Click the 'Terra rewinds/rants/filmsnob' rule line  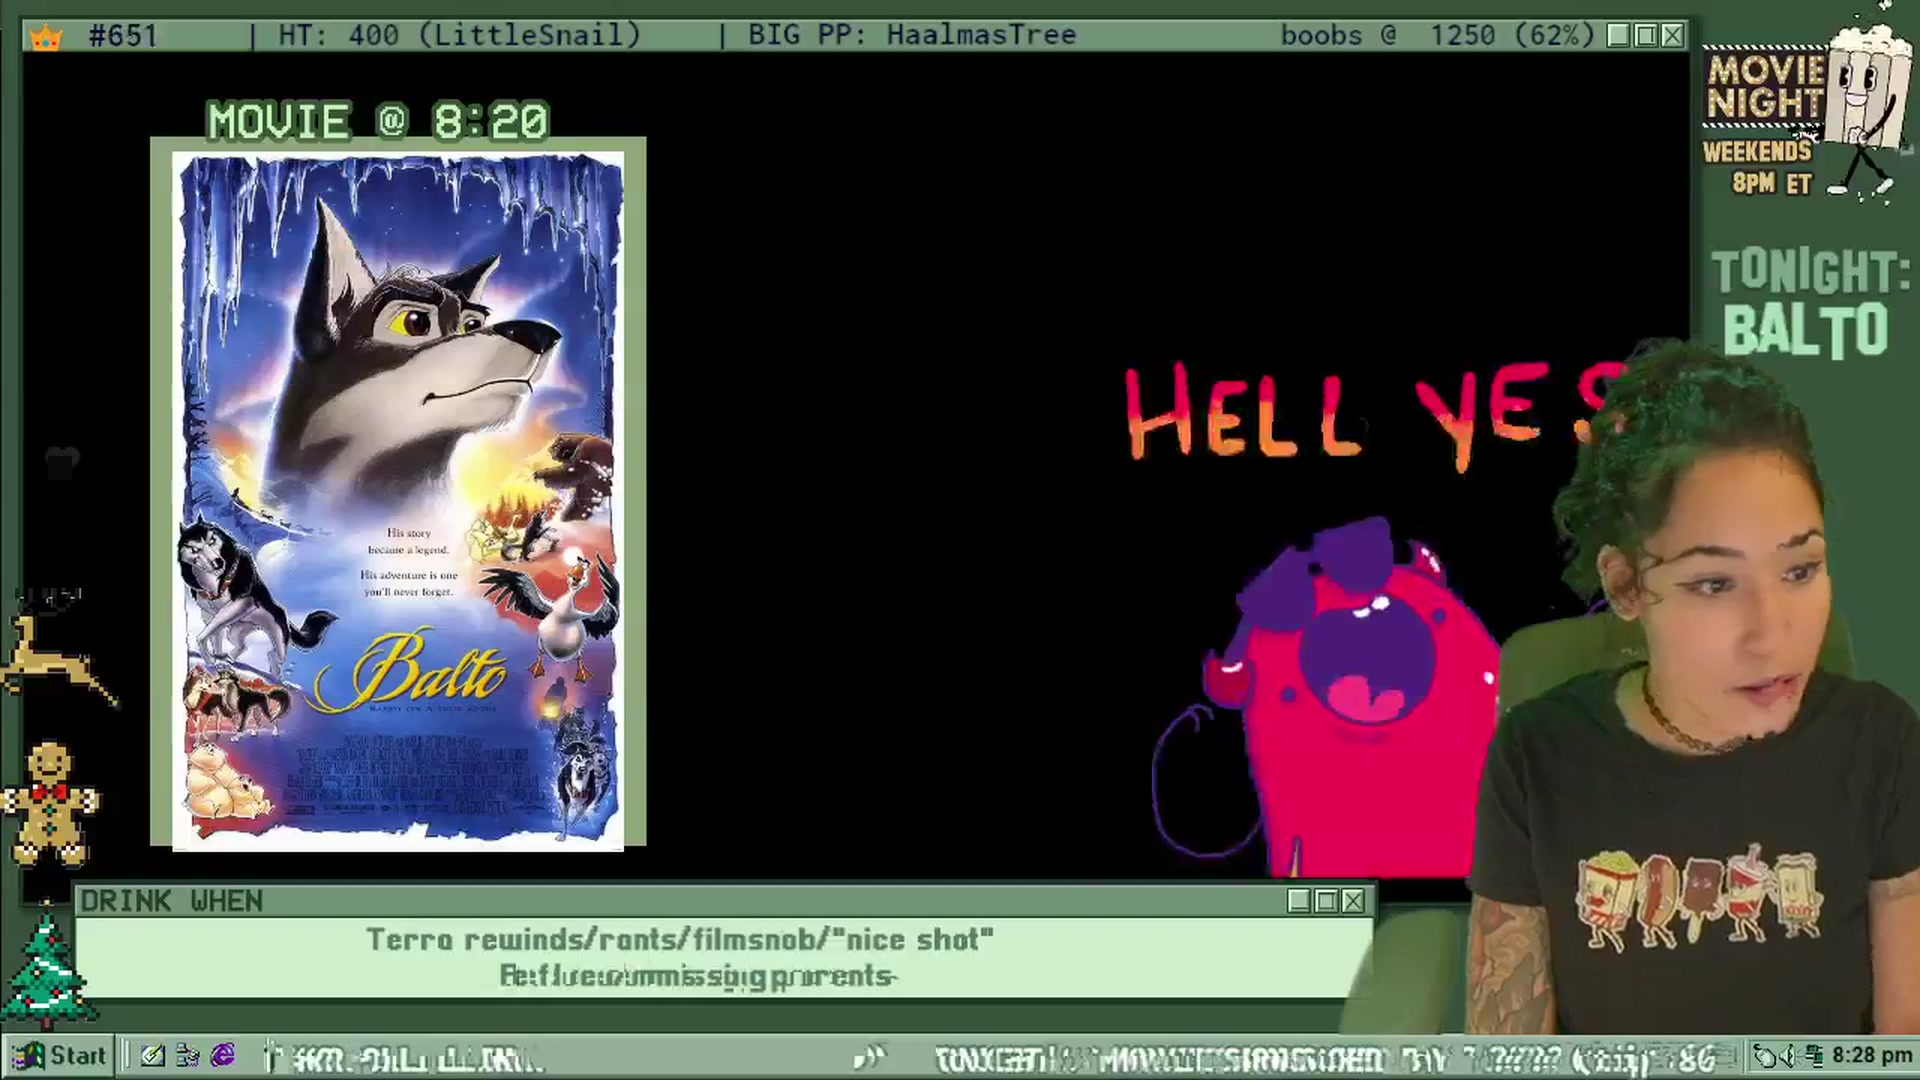(680, 939)
